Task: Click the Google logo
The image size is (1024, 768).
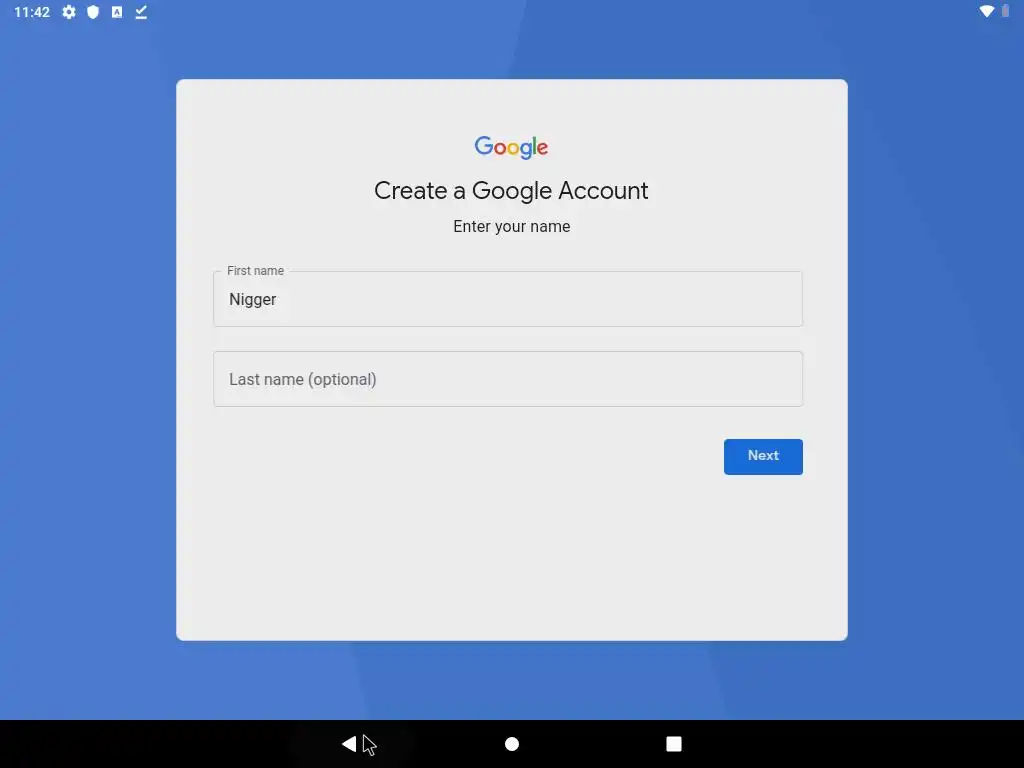Action: 511,147
